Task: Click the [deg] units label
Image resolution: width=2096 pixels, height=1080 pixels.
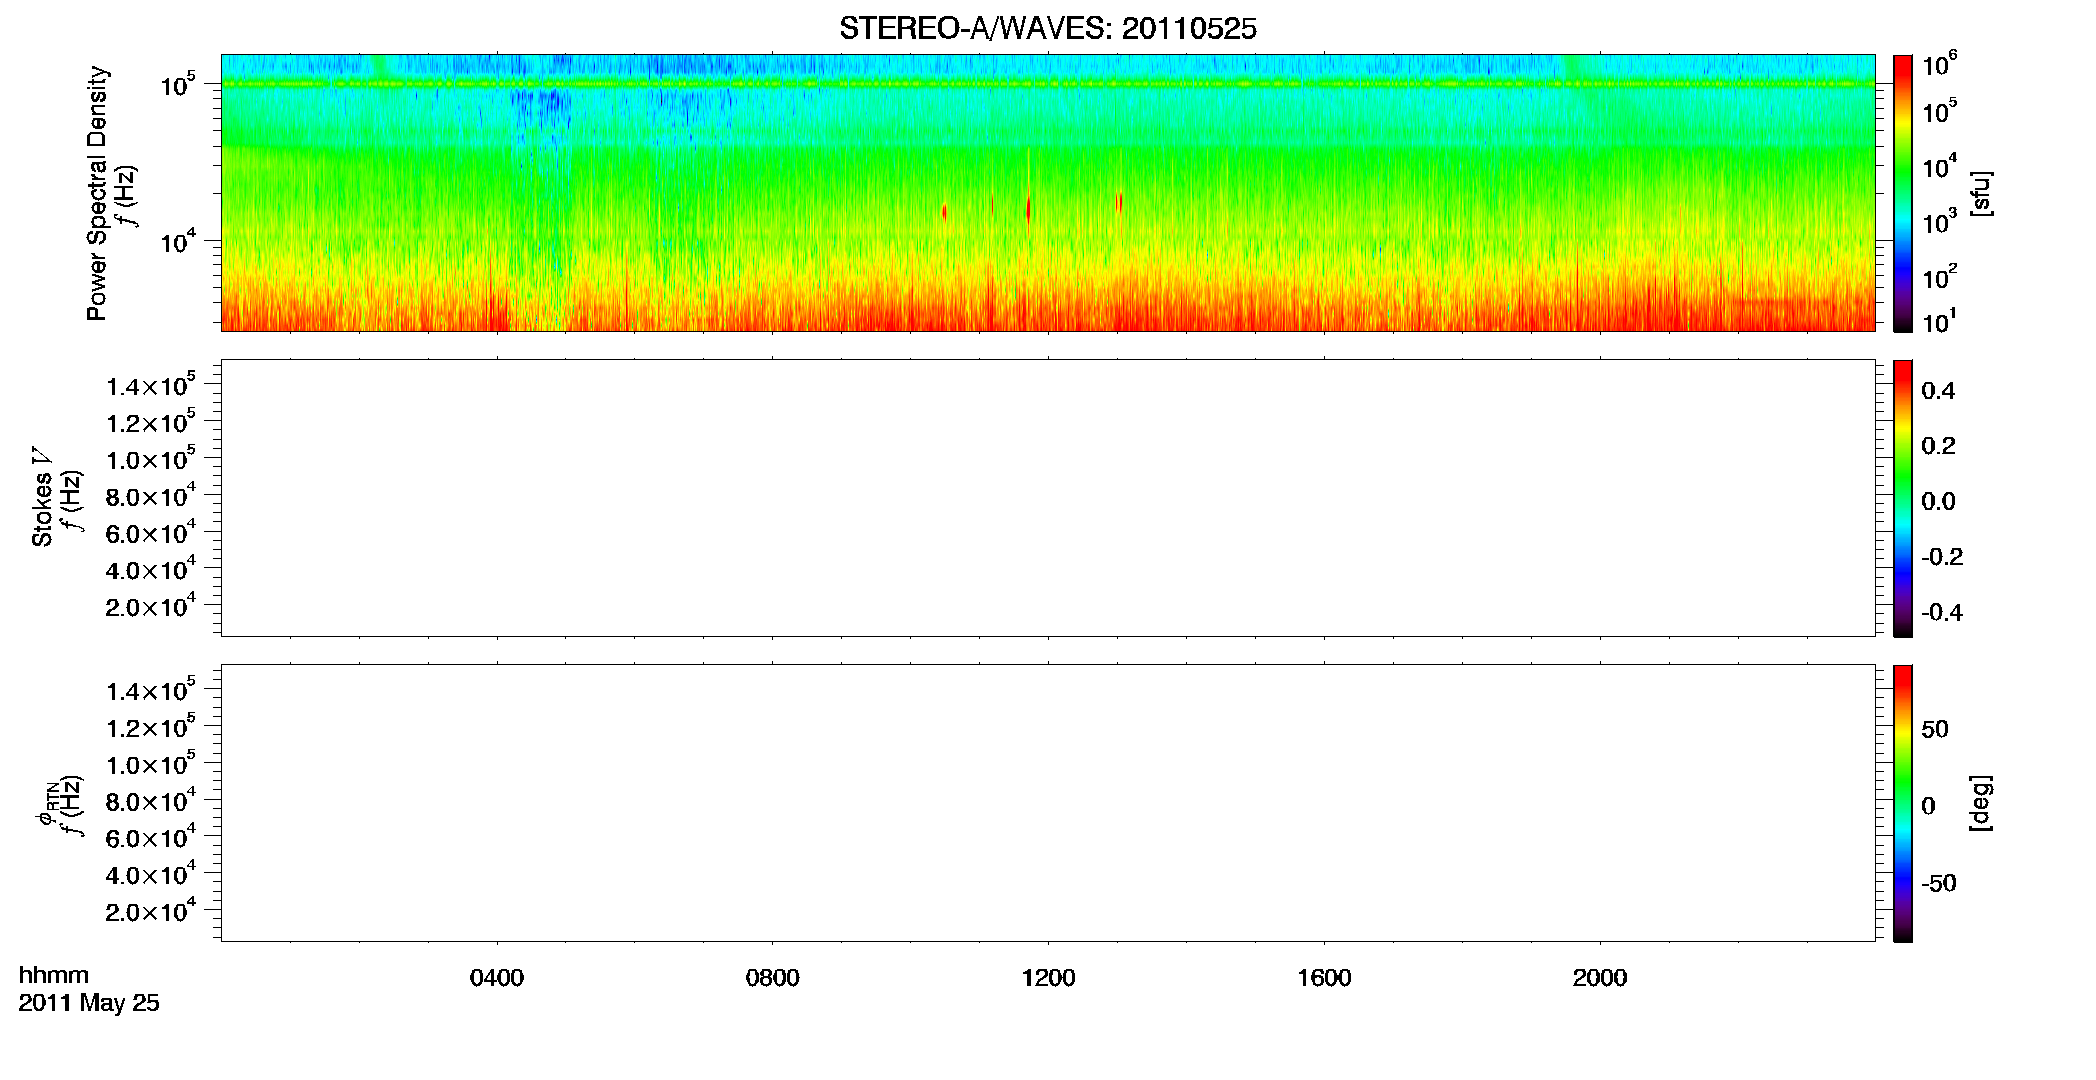Action: [x=1981, y=803]
